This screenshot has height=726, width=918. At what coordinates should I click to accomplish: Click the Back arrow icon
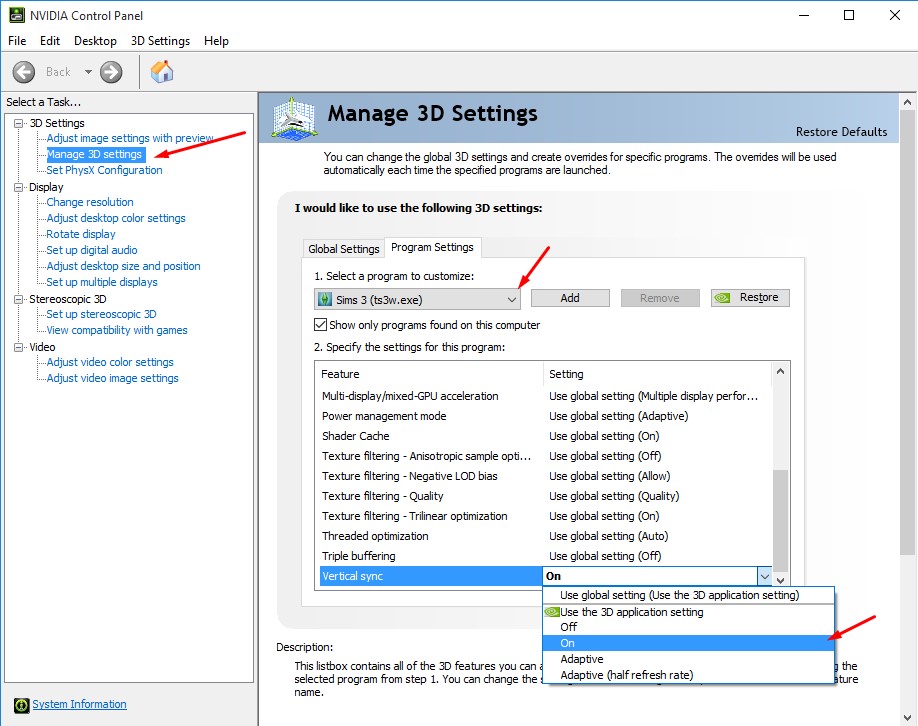(24, 72)
